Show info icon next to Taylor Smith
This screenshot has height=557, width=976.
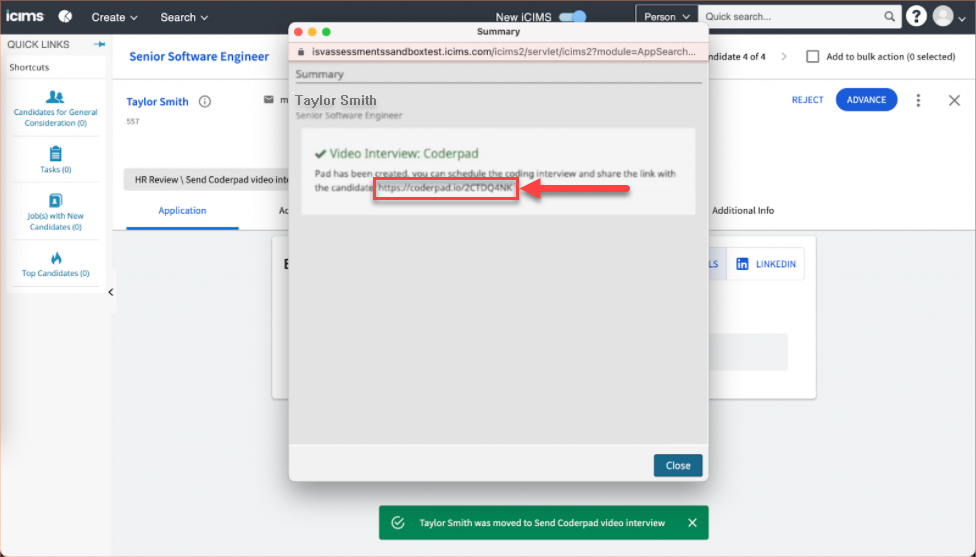[205, 101]
